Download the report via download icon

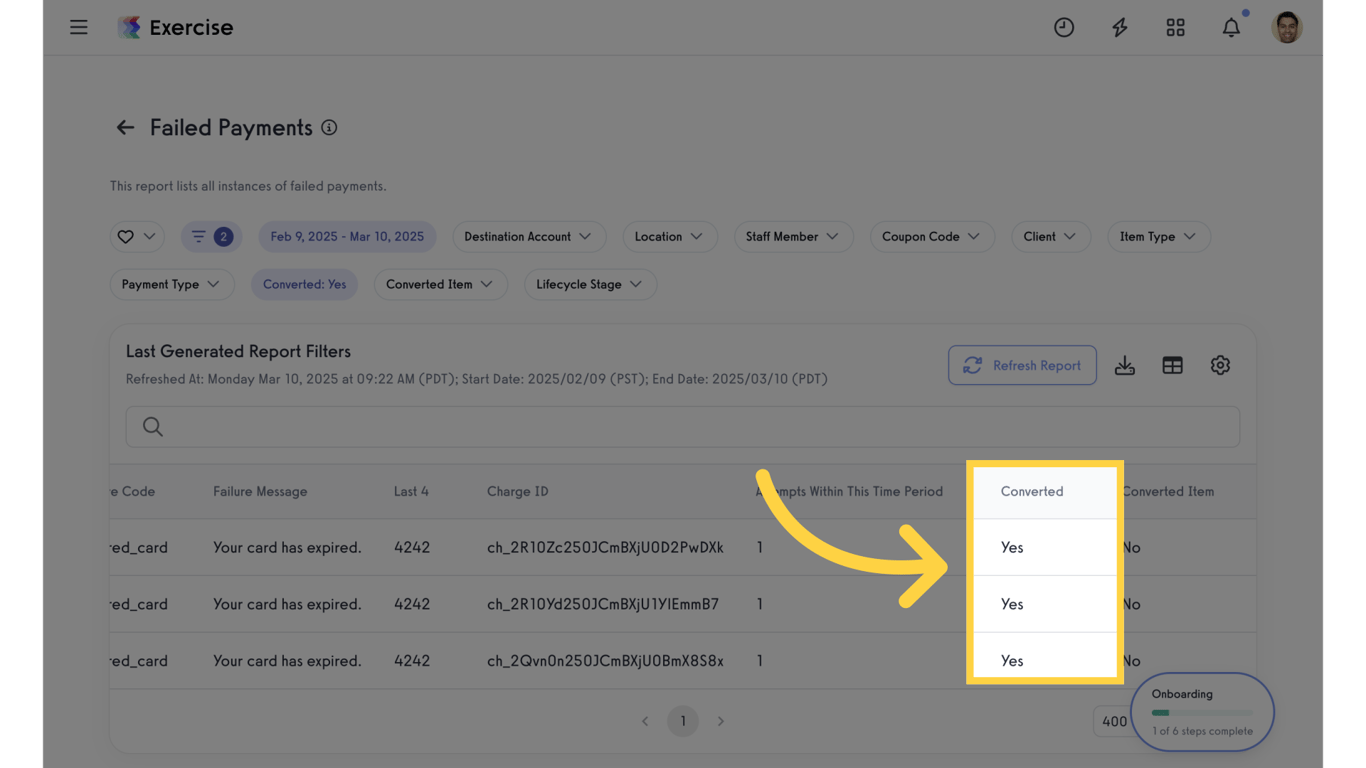point(1125,365)
